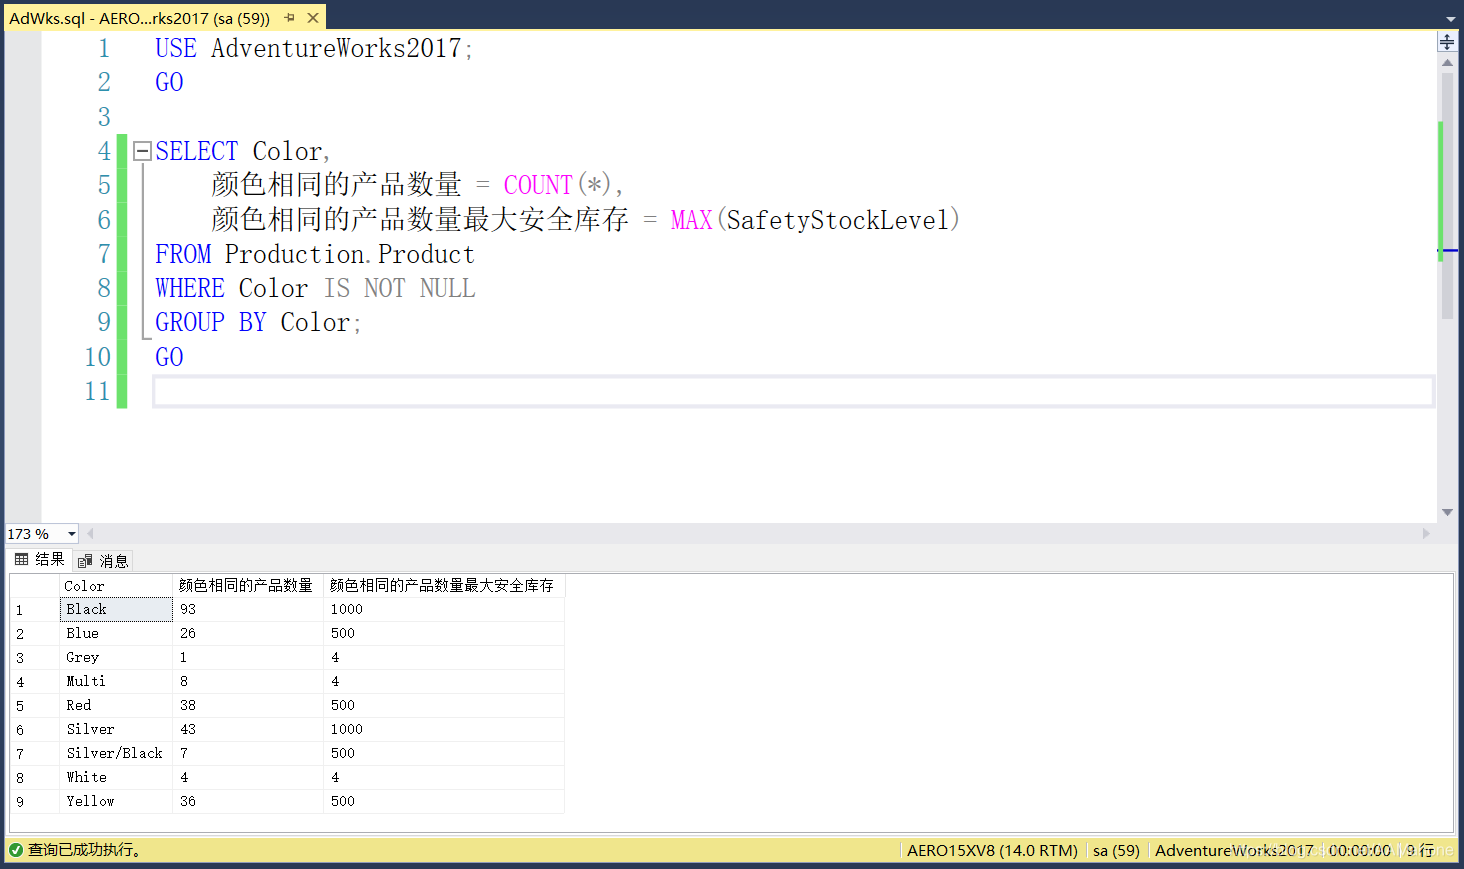Image resolution: width=1464 pixels, height=869 pixels.
Task: Click Production.Product on line 7
Action: click(x=350, y=254)
